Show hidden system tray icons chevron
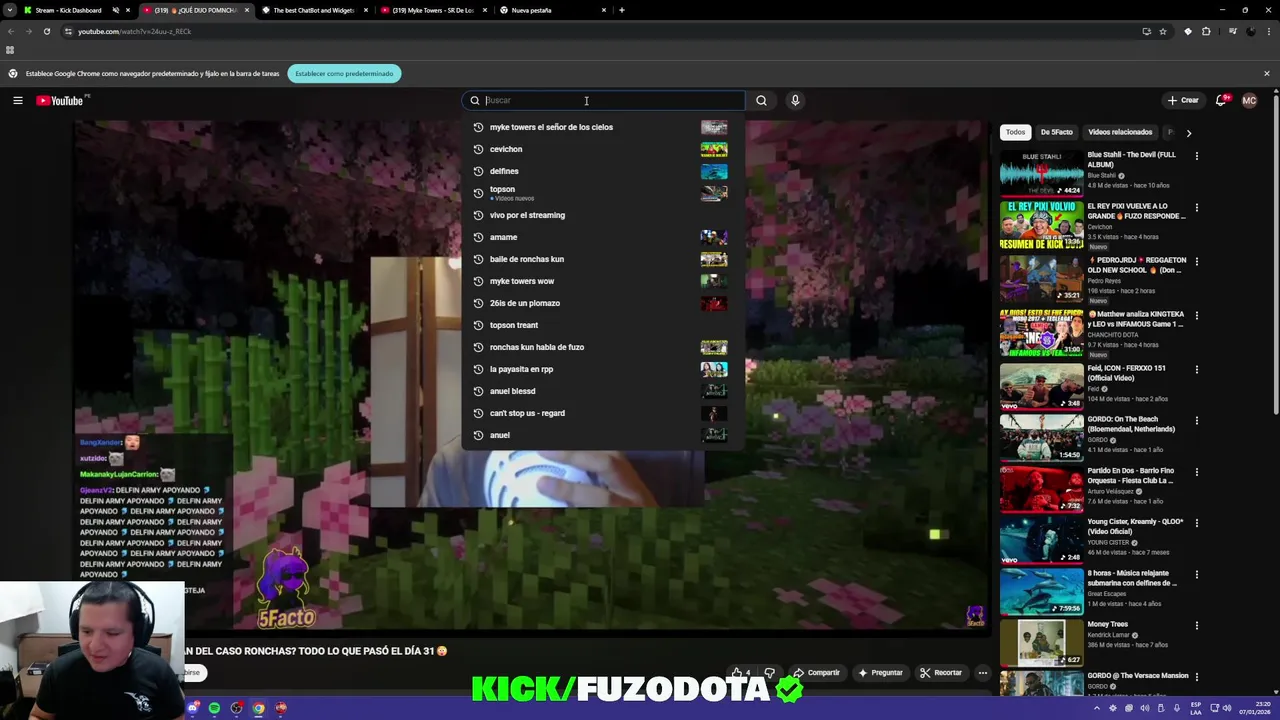1280x720 pixels. point(1096,708)
